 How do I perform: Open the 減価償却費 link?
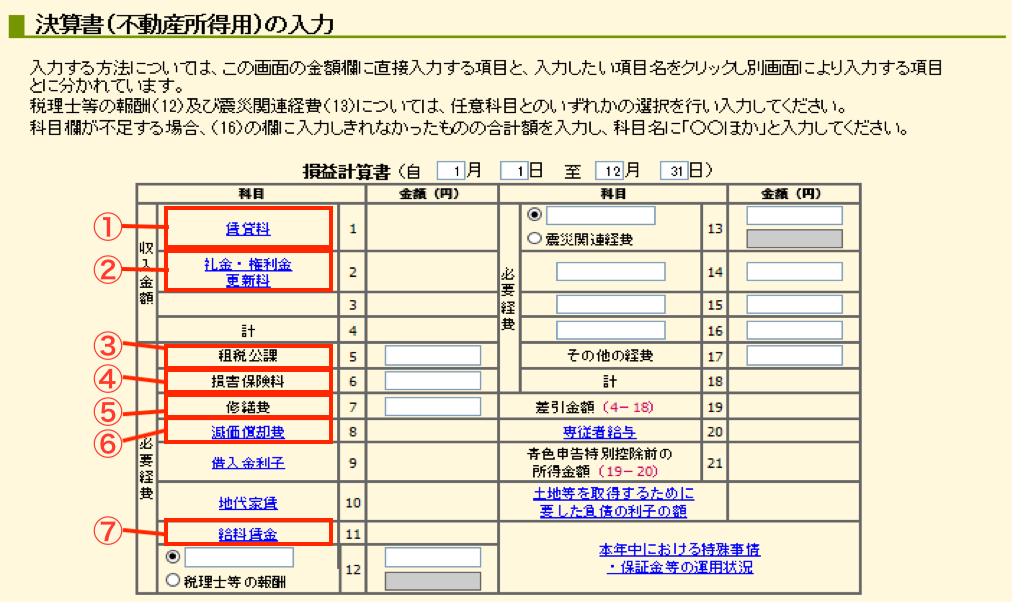[x=248, y=432]
